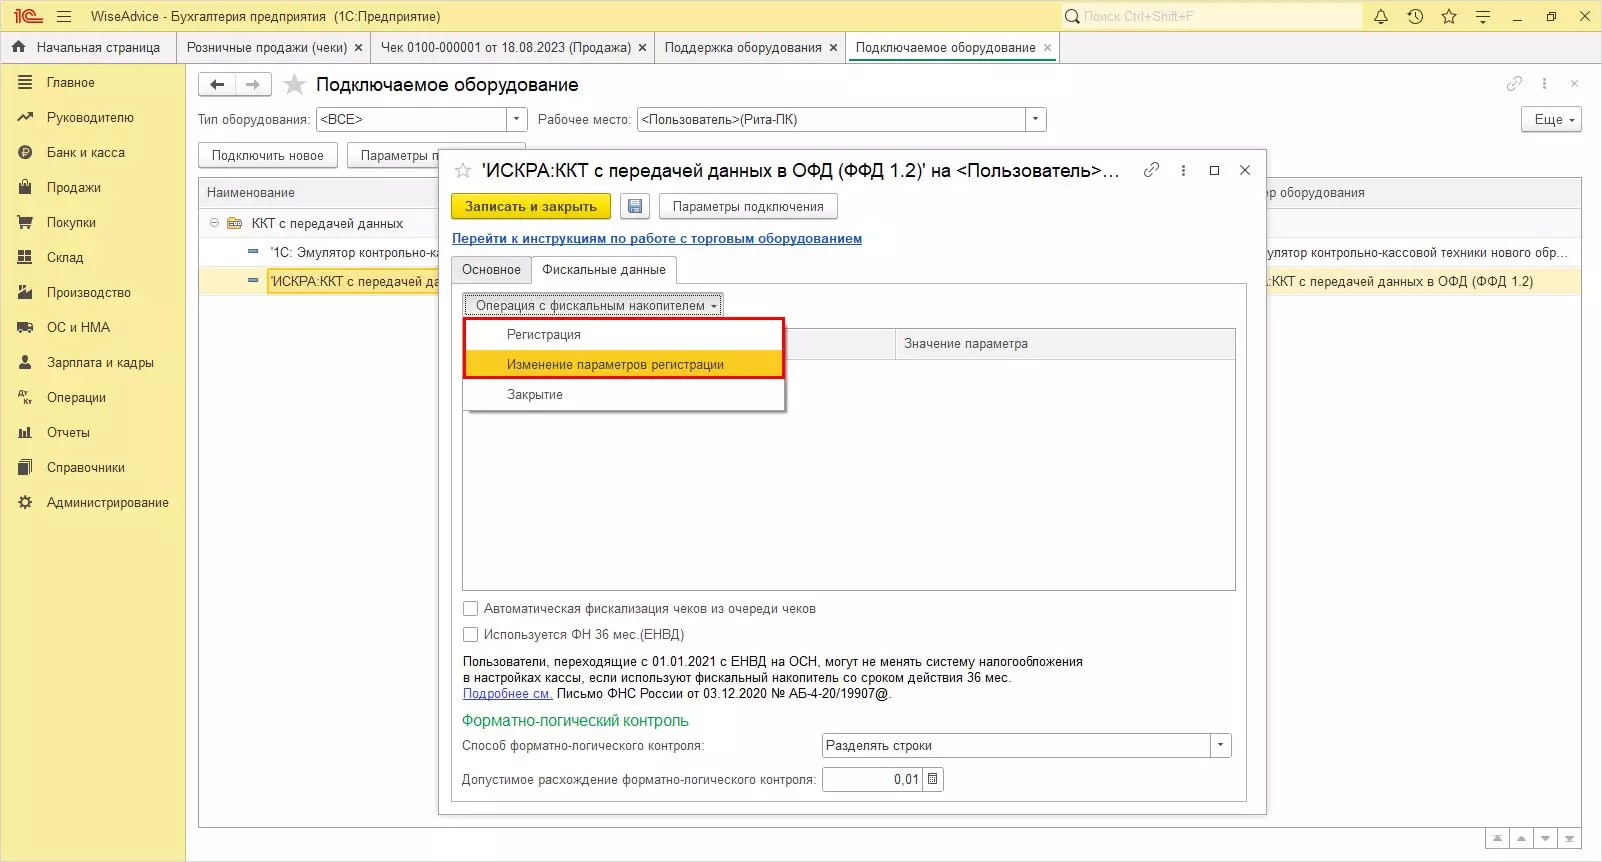Viewport: 1602px width, 862px height.
Task: Navigate back with left arrow button
Action: coord(217,85)
